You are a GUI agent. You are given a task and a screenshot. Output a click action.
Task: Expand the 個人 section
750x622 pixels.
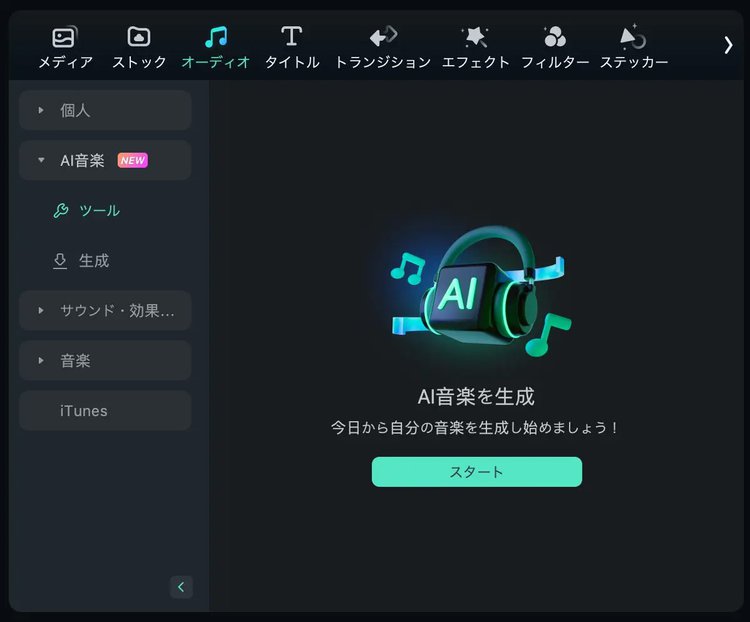[41, 110]
